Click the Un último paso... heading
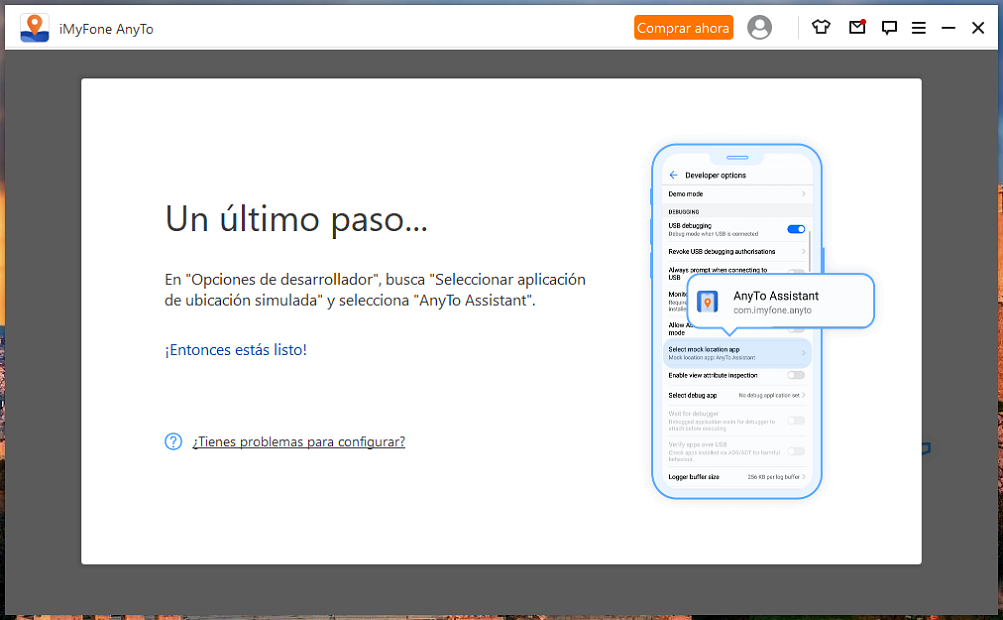 tap(296, 219)
